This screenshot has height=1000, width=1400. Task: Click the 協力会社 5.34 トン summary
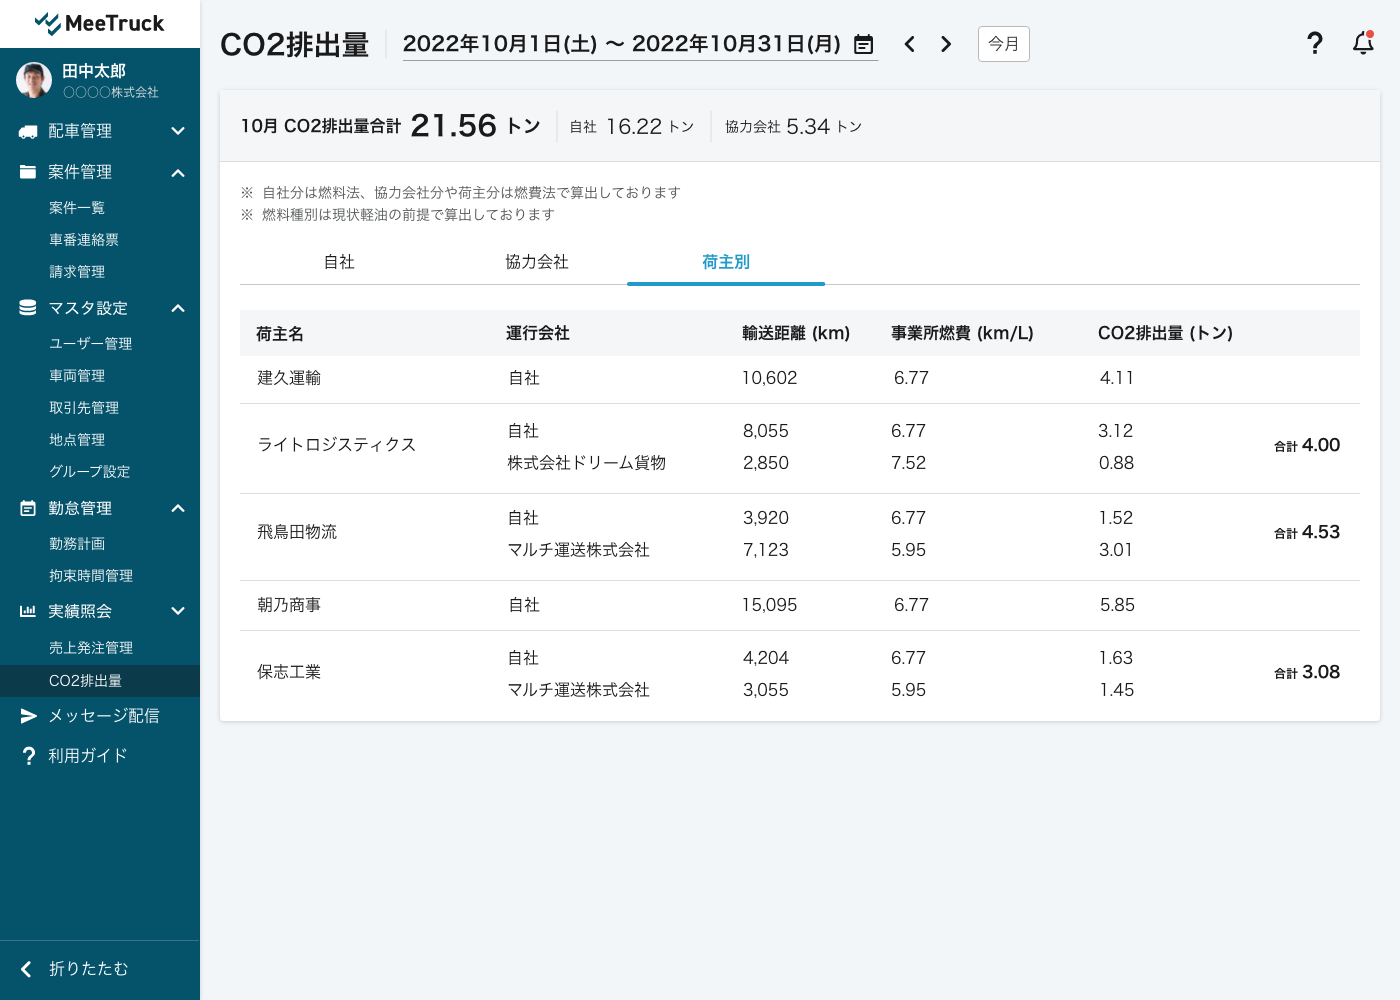(x=793, y=127)
